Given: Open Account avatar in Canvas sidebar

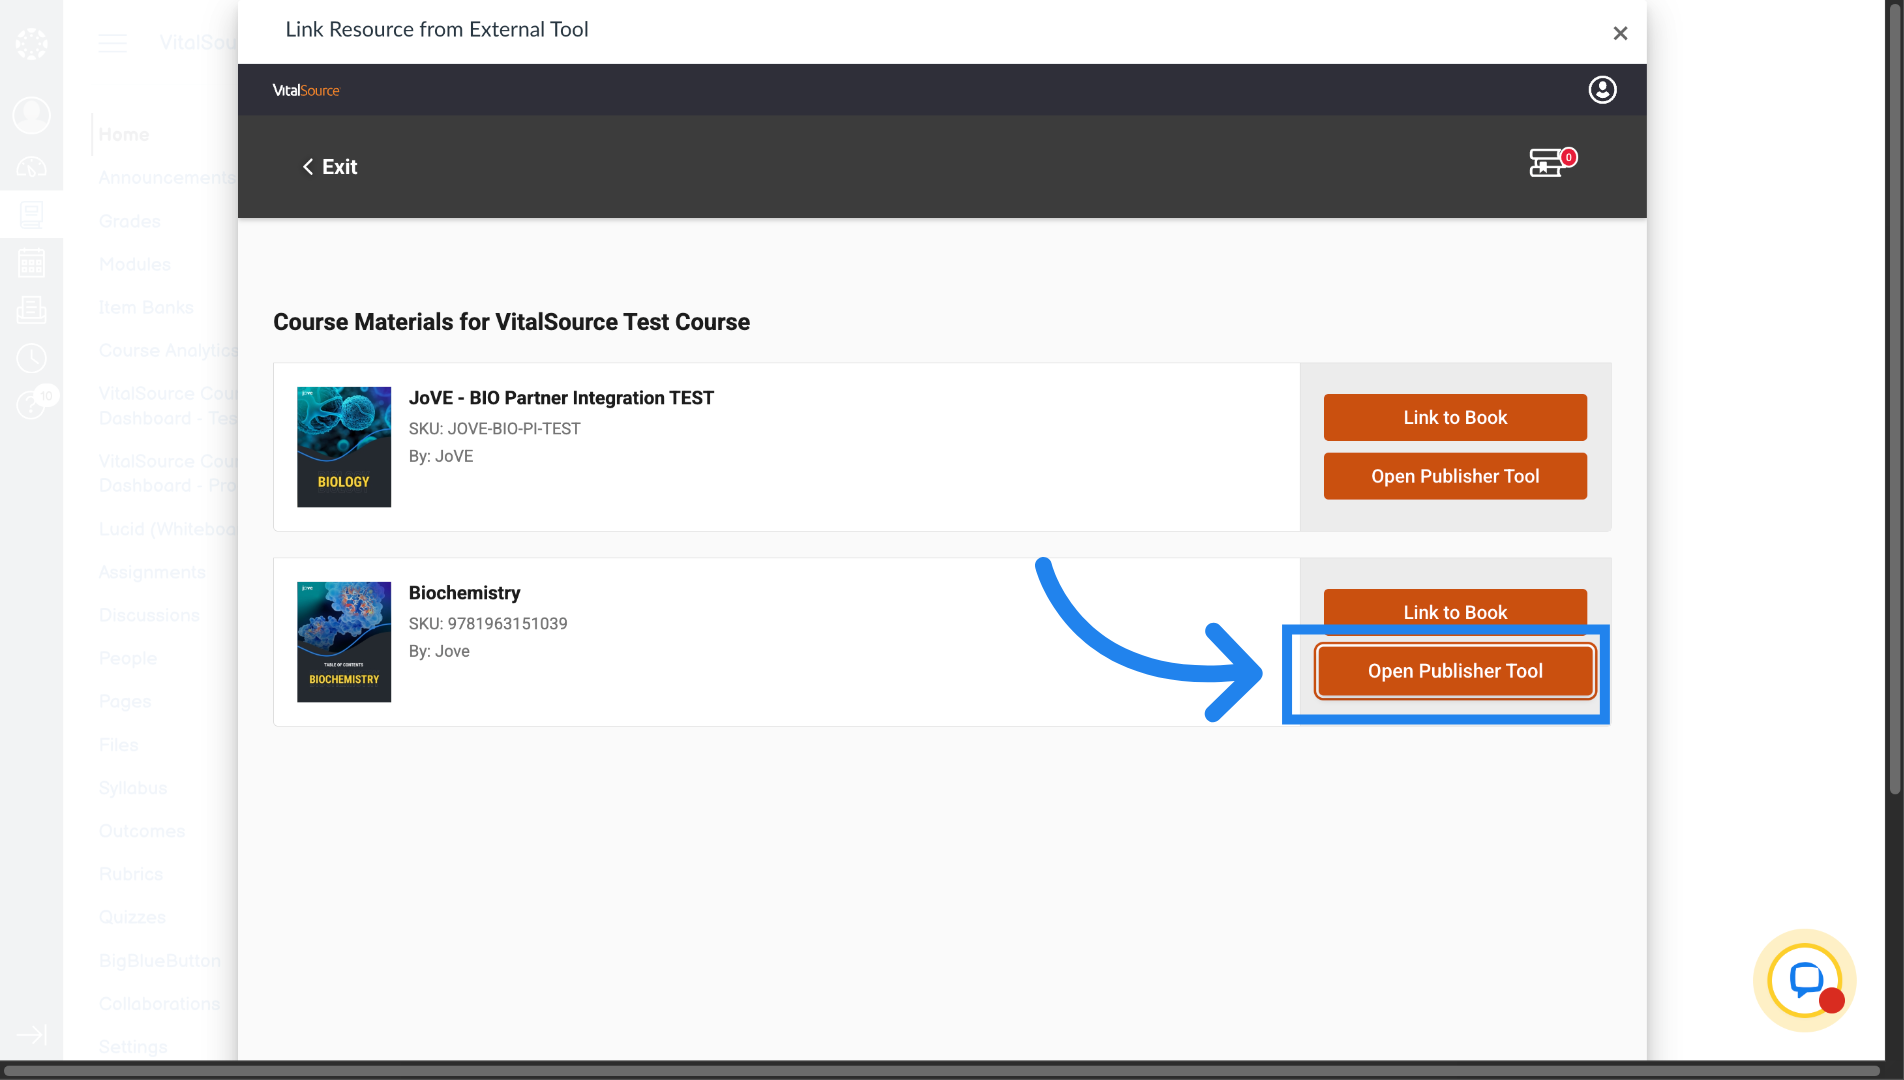Looking at the screenshot, I should click(31, 115).
